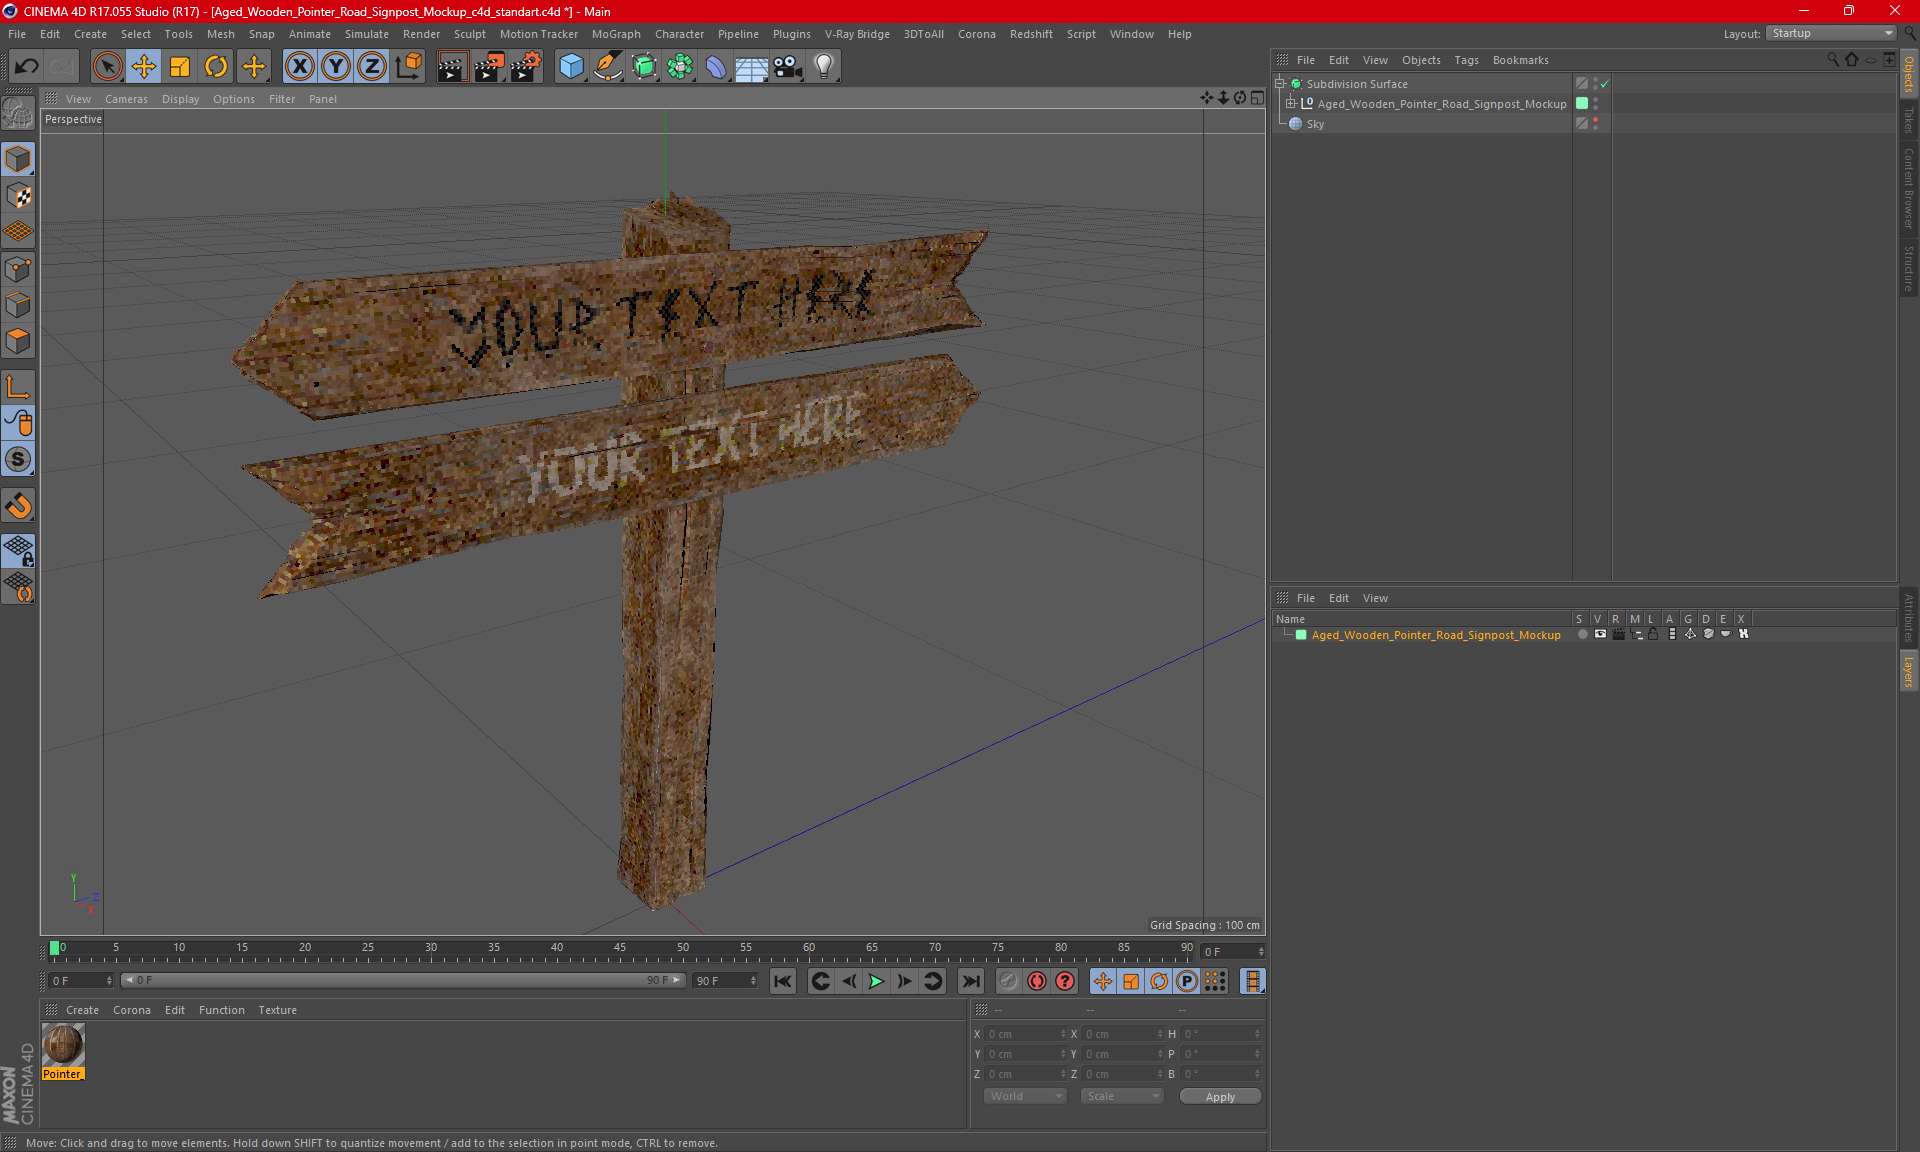Add a Cube primitive object
The width and height of the screenshot is (1920, 1152).
coord(571,66)
